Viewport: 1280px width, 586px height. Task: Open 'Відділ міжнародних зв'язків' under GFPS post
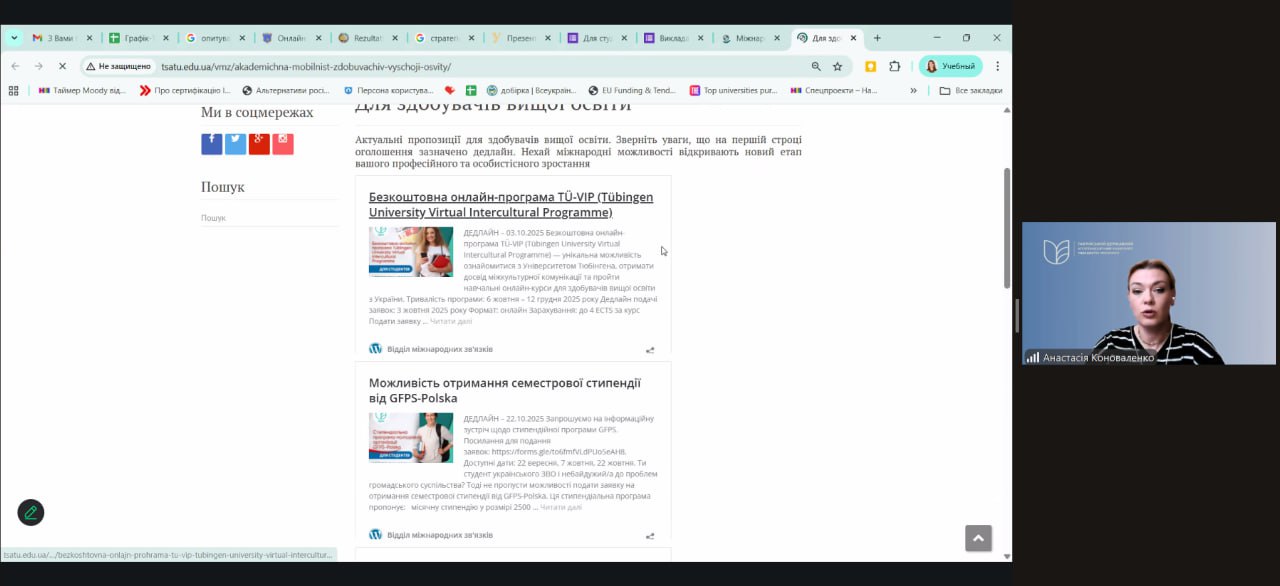point(440,535)
